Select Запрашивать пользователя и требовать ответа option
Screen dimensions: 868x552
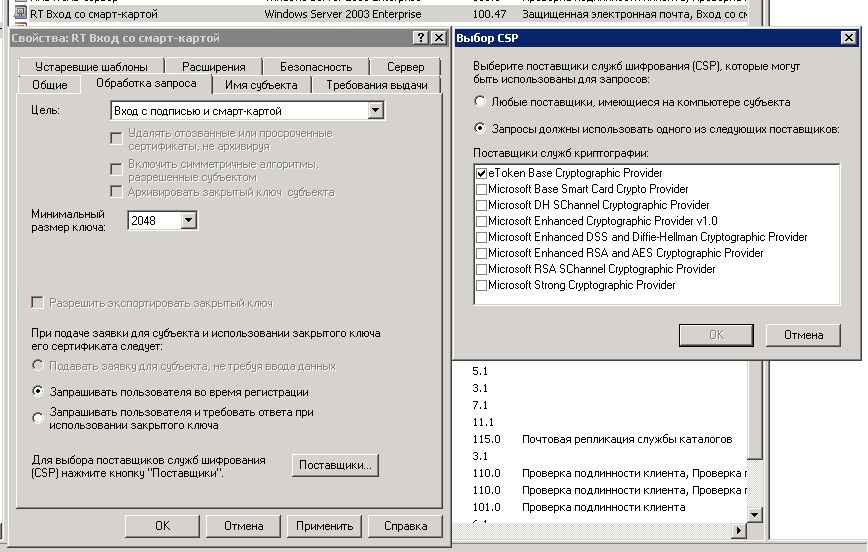point(39,418)
